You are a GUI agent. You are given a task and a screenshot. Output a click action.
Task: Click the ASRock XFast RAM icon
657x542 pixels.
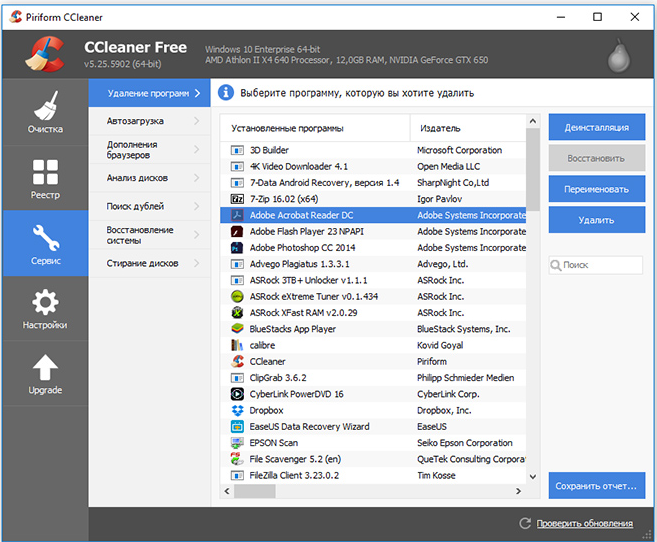click(237, 313)
